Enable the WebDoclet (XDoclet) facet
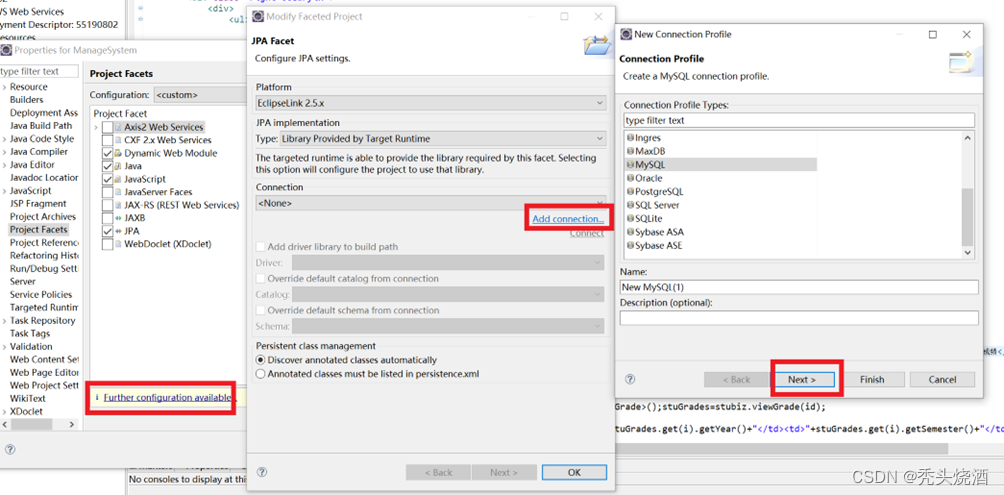The height and width of the screenshot is (495, 1004). (107, 244)
